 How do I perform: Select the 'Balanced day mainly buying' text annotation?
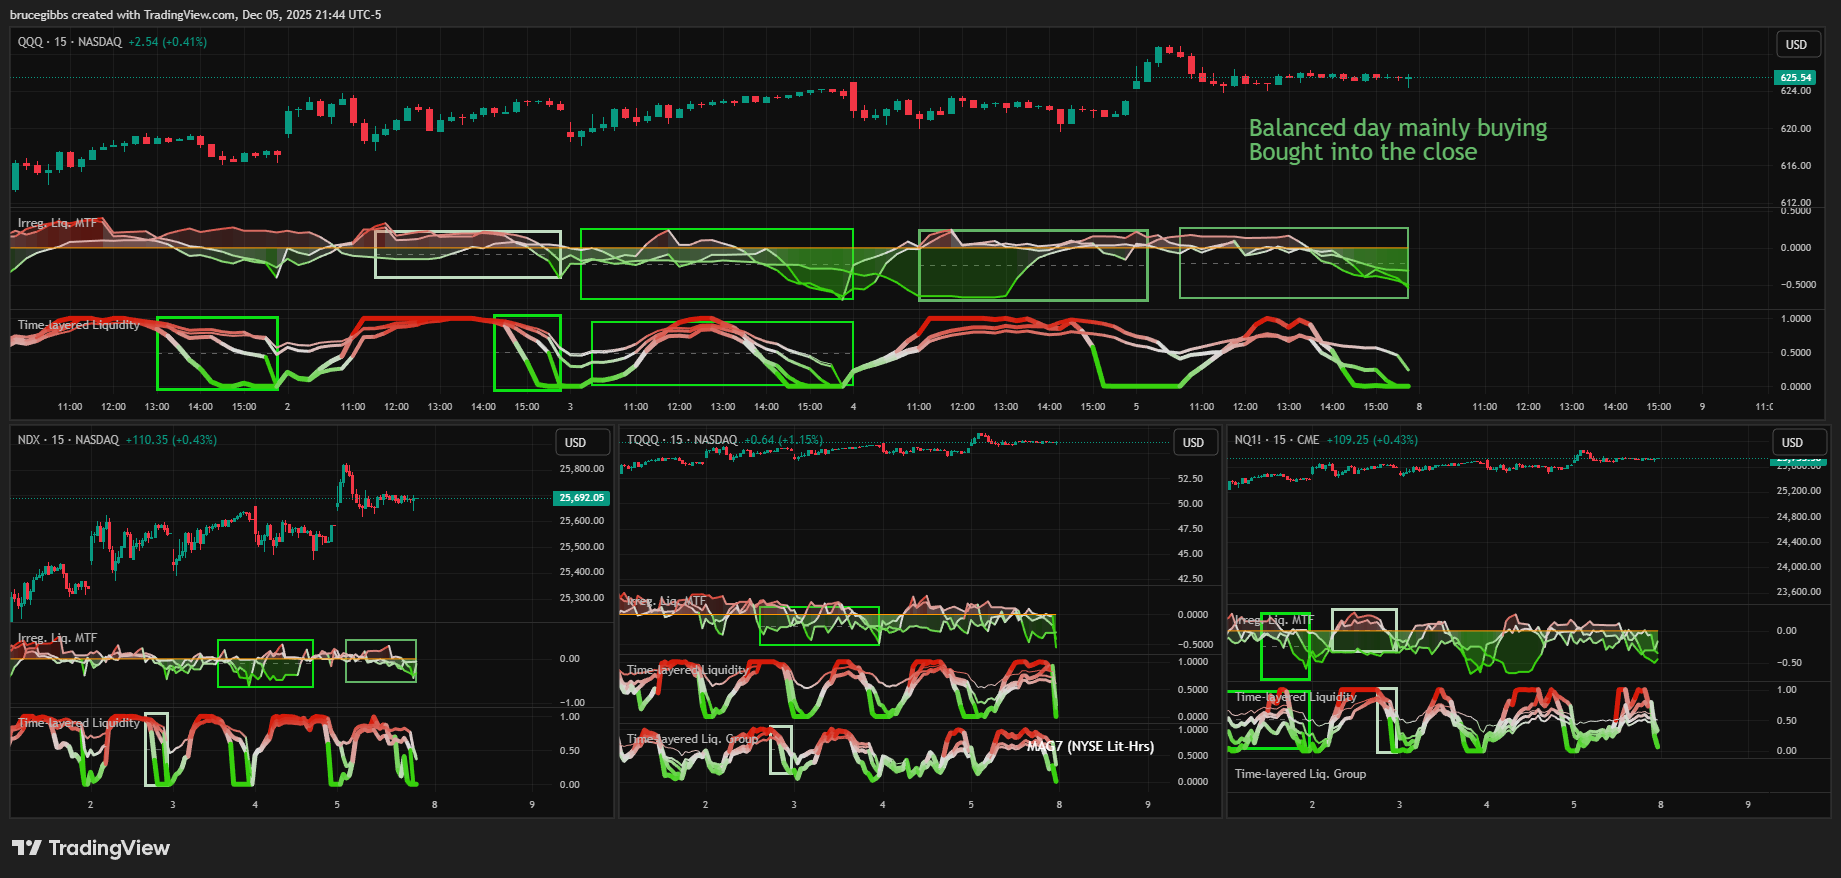[1397, 128]
